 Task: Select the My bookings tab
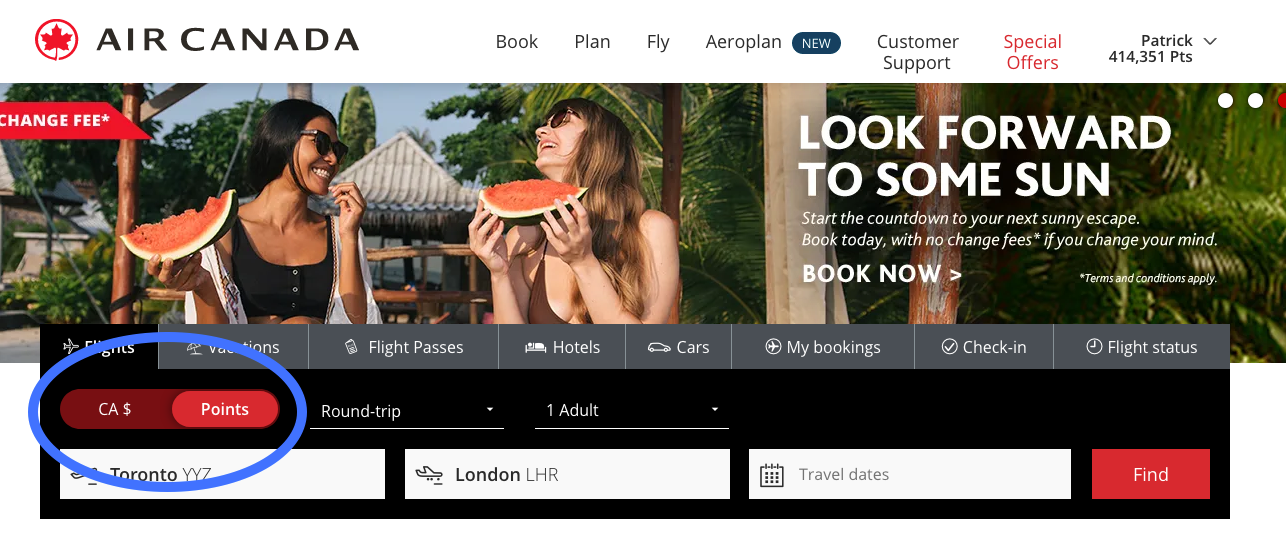(x=823, y=347)
